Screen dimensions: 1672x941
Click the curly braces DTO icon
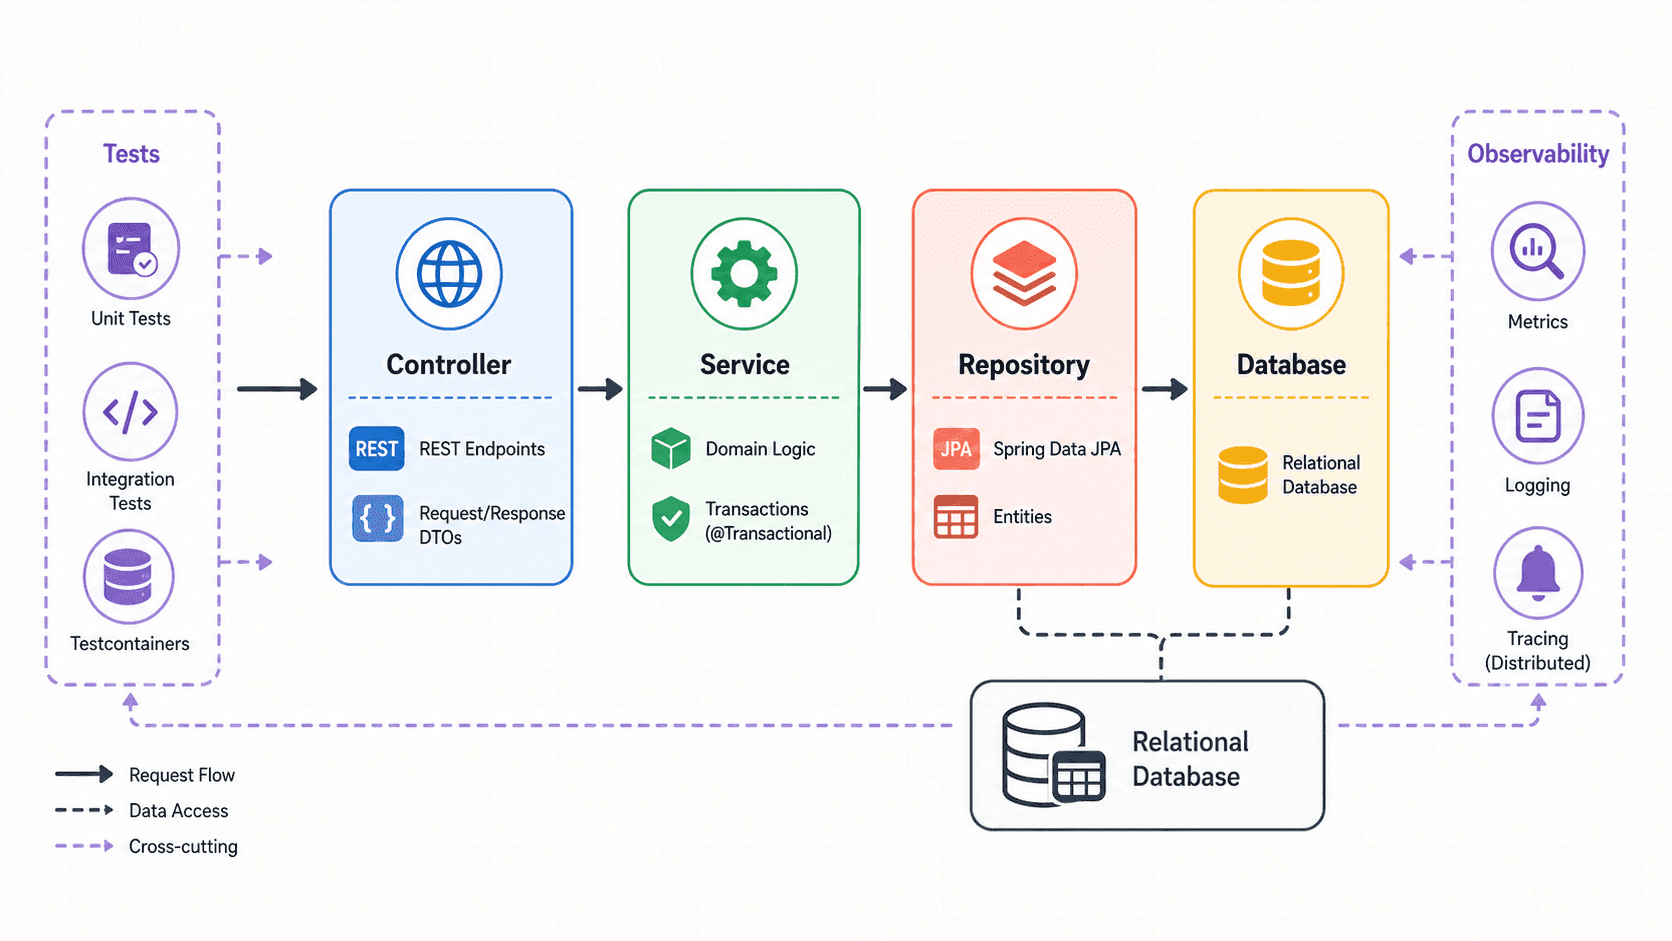click(378, 518)
